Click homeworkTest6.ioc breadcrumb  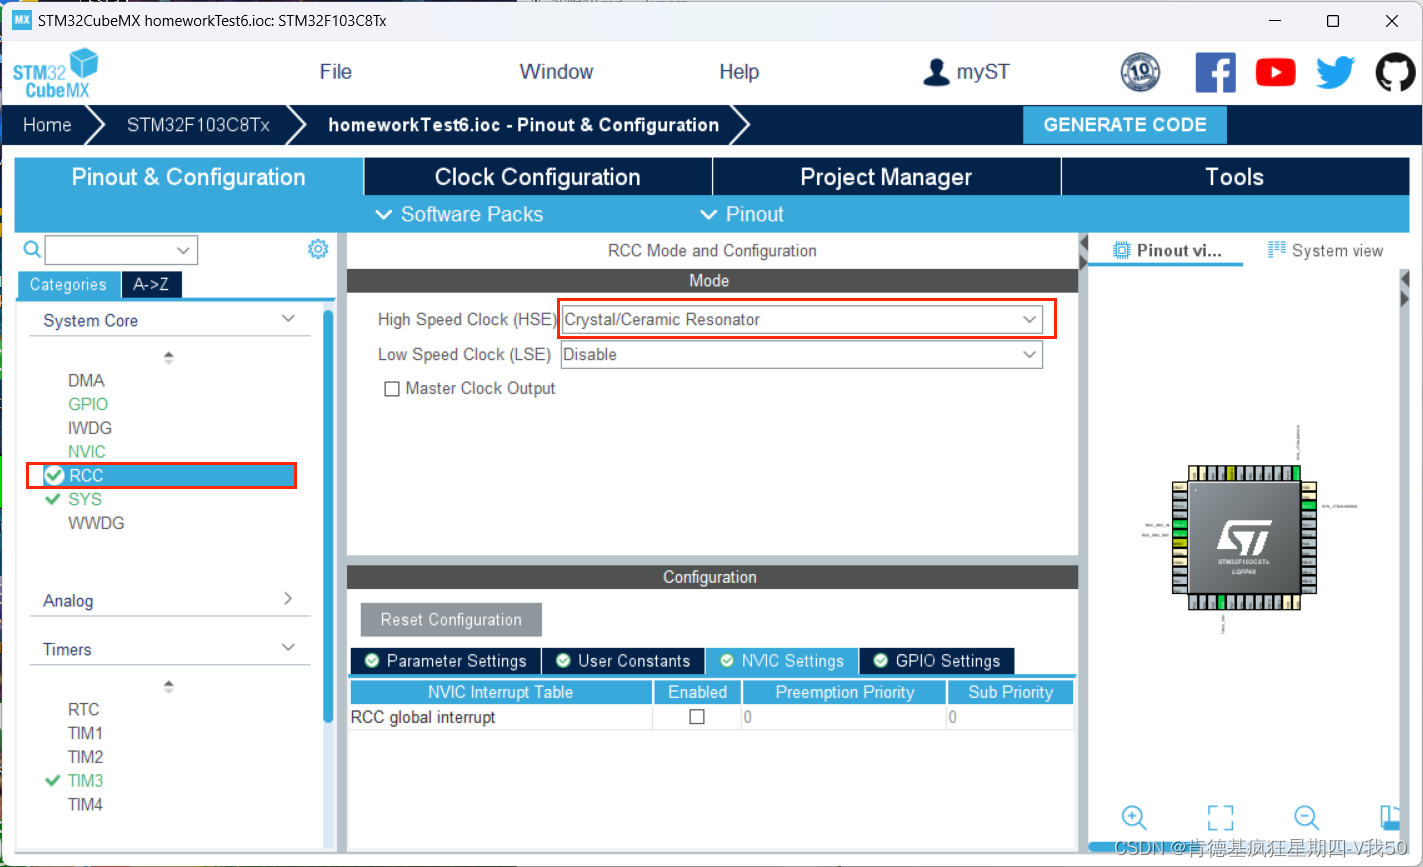point(523,125)
